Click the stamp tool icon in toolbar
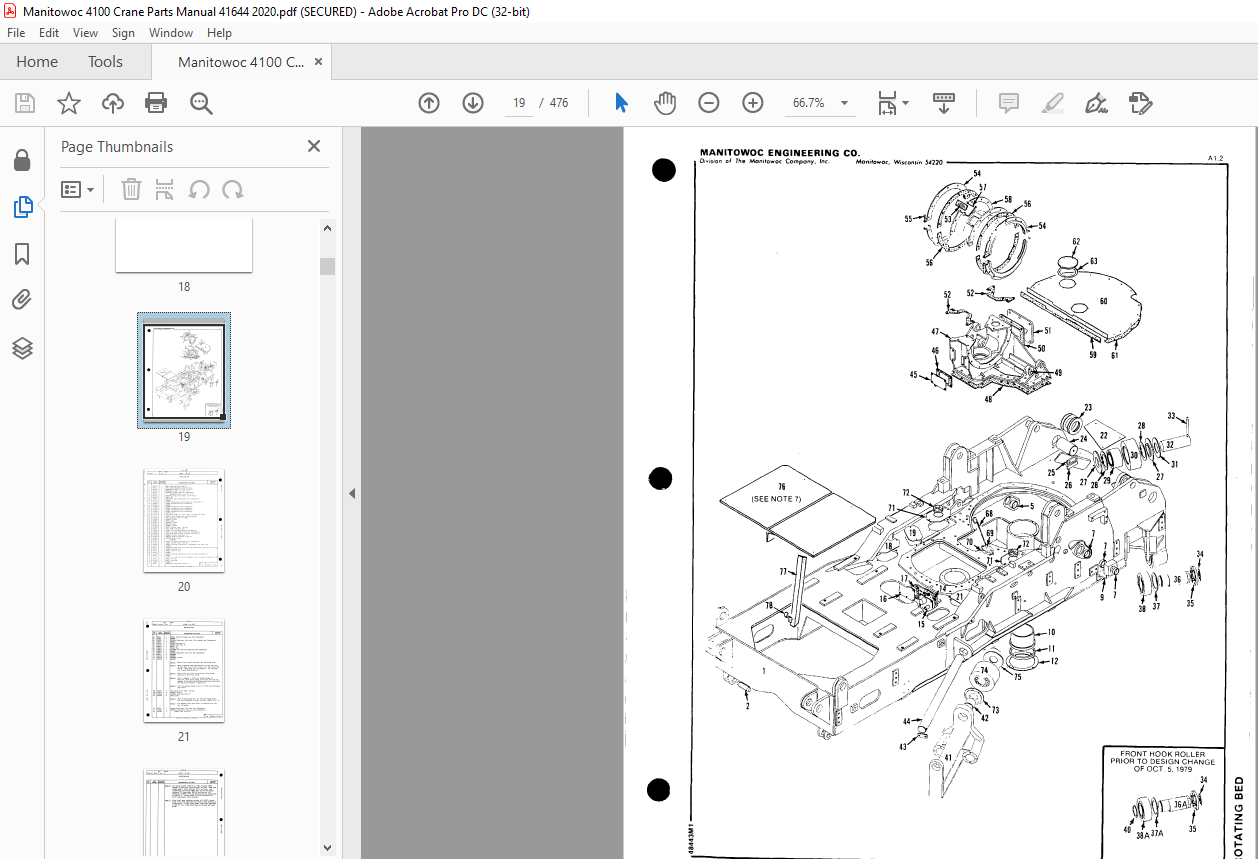 (x=1141, y=103)
